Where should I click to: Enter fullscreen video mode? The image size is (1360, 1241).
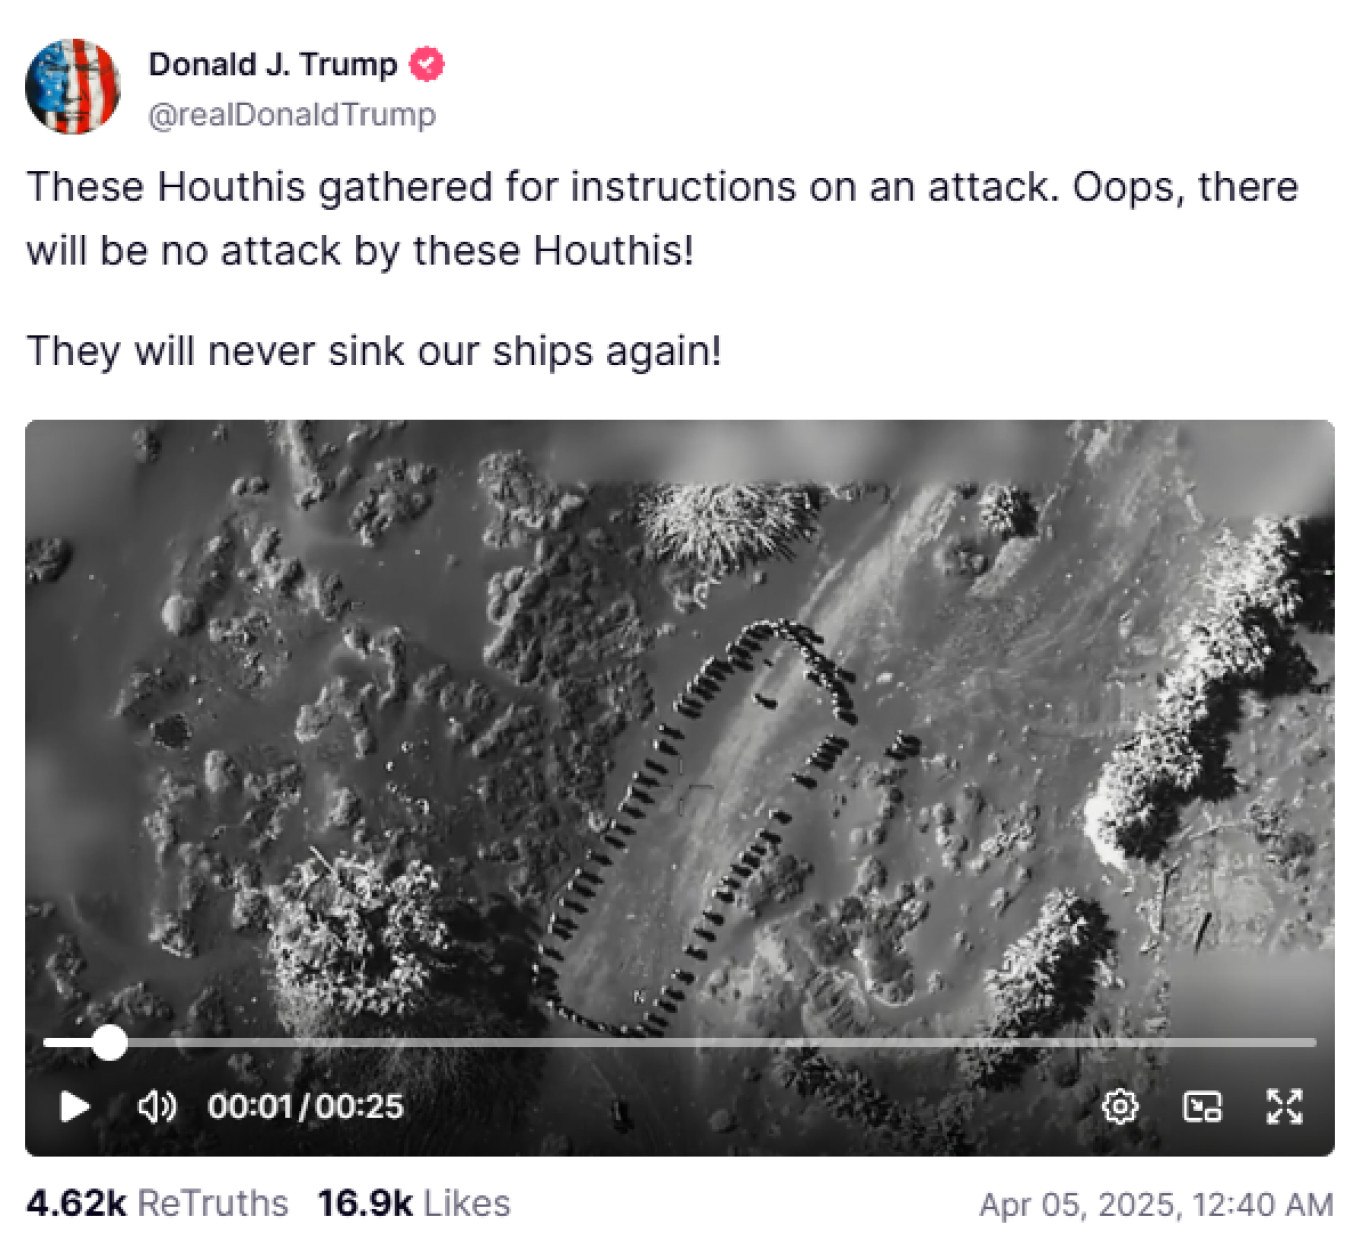1284,1107
